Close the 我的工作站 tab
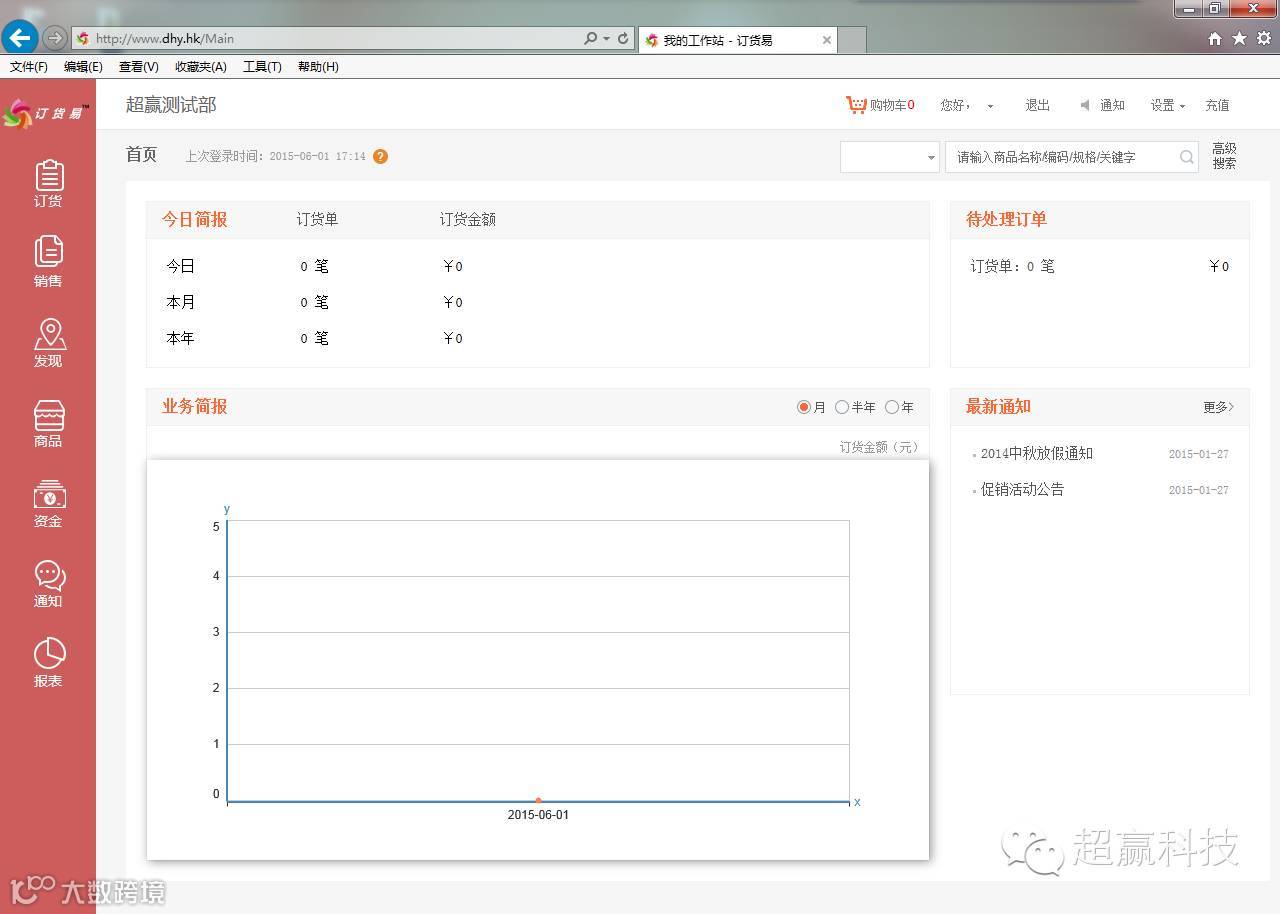The image size is (1280, 914). [x=827, y=40]
